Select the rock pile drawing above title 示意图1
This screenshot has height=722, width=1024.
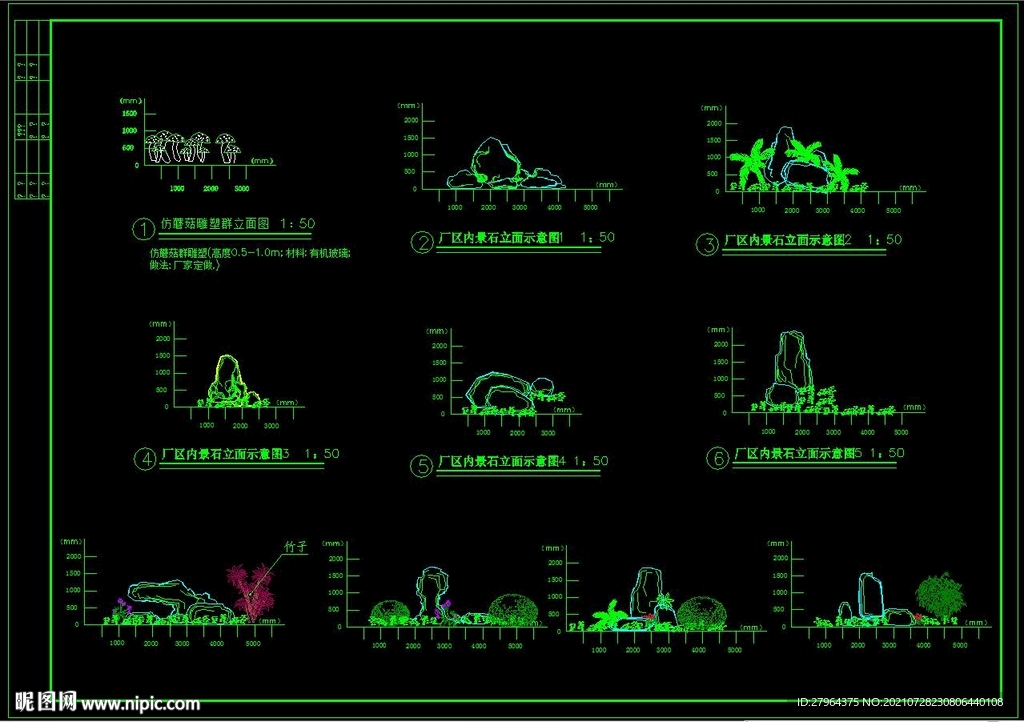[x=506, y=163]
